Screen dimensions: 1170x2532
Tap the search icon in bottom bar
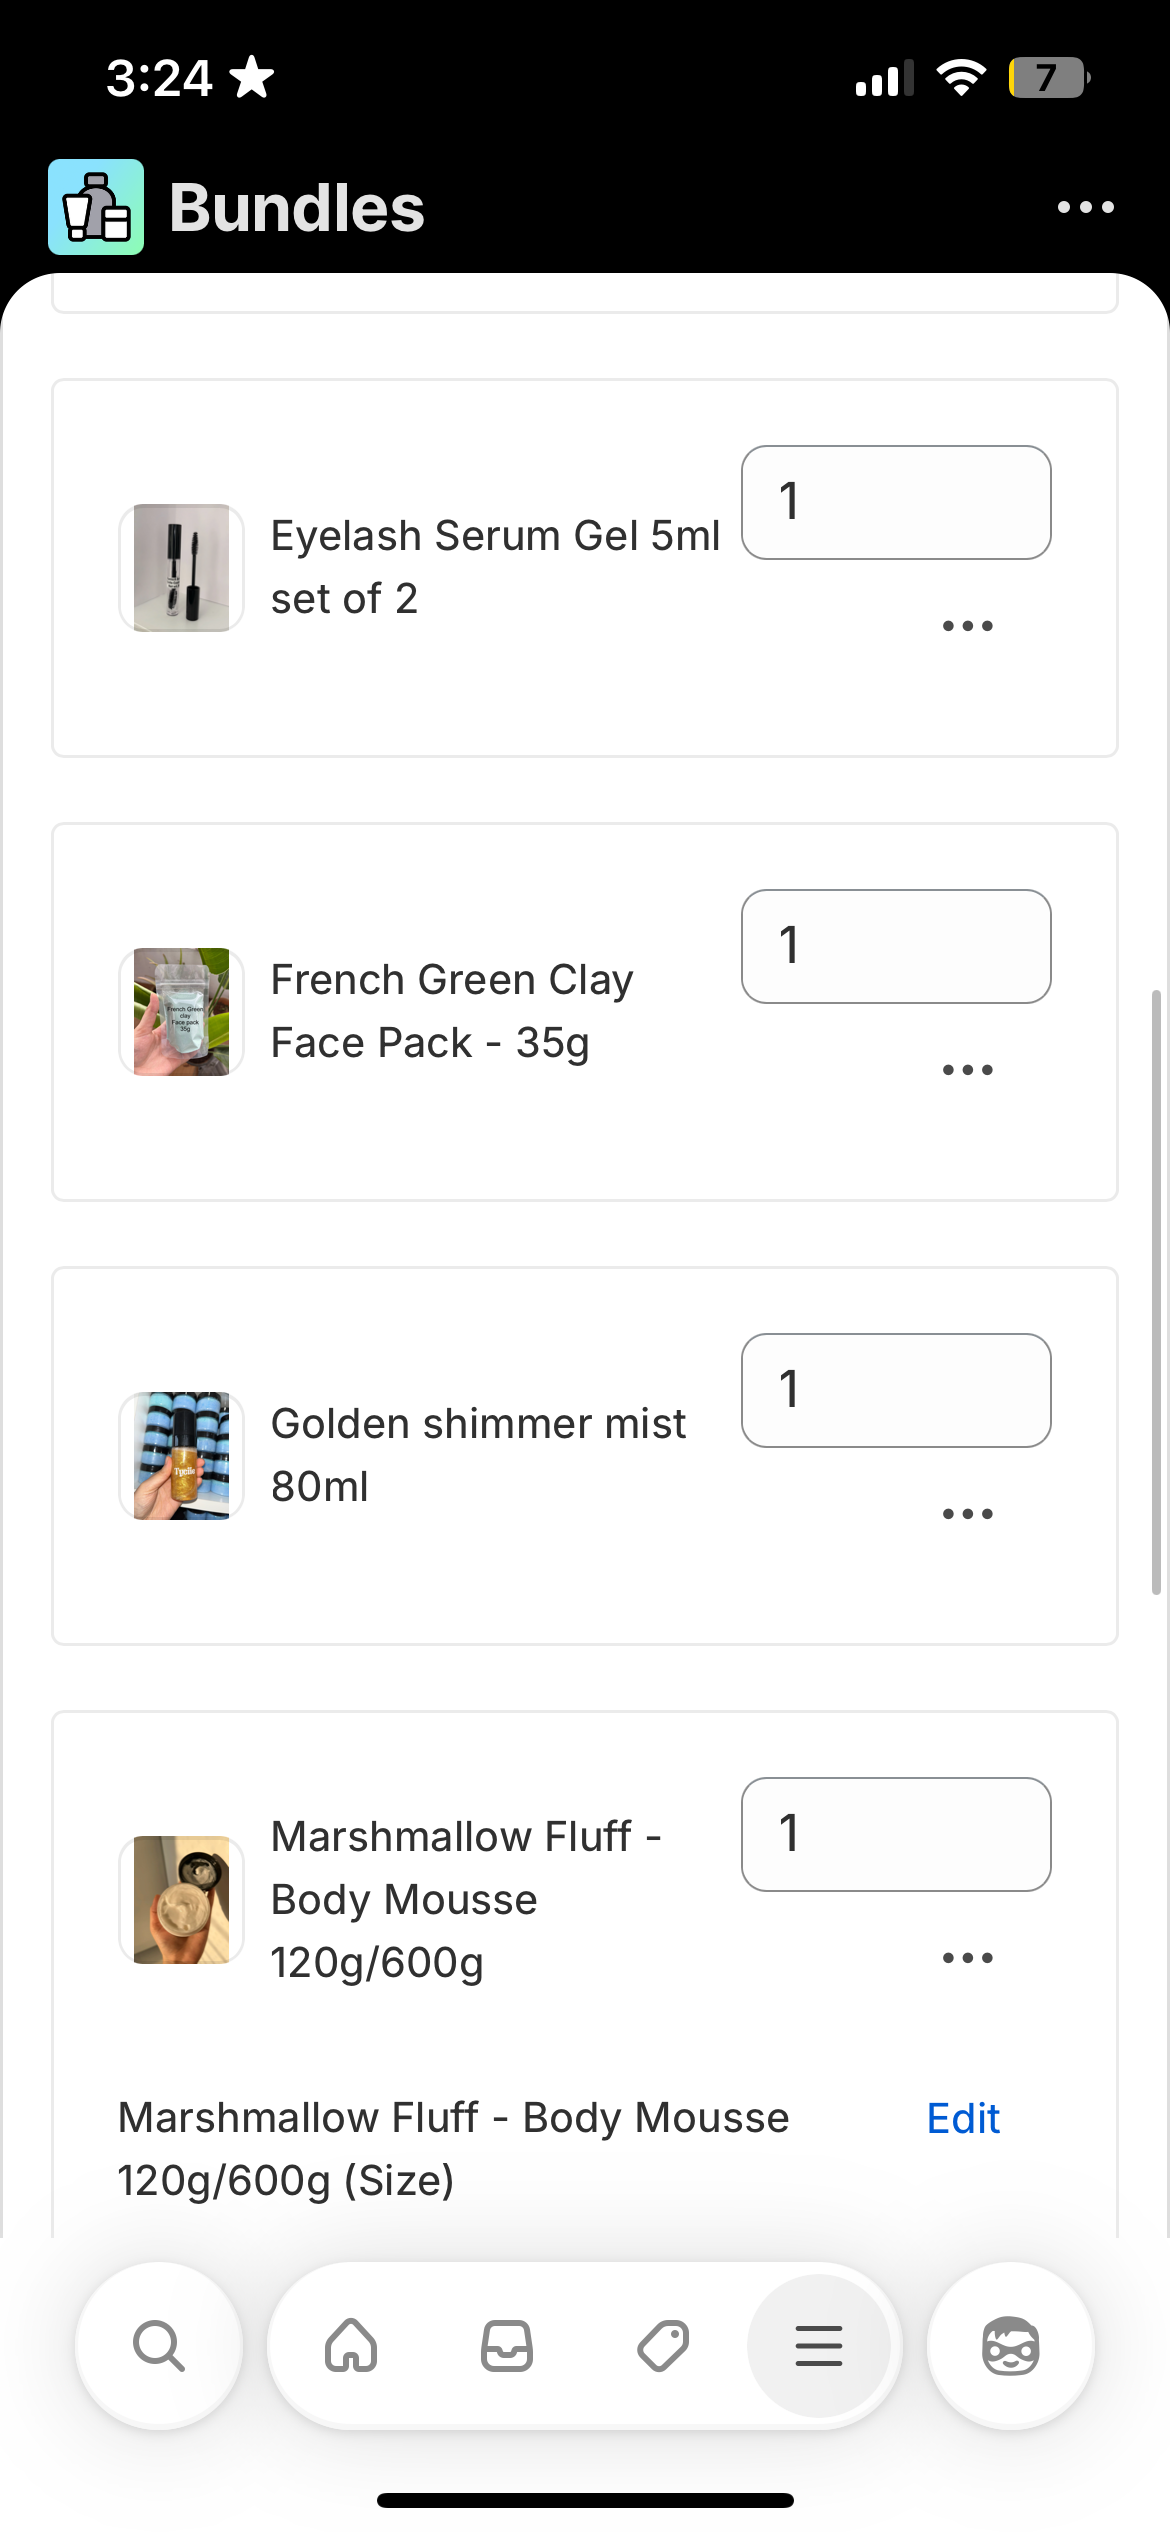click(x=159, y=2346)
